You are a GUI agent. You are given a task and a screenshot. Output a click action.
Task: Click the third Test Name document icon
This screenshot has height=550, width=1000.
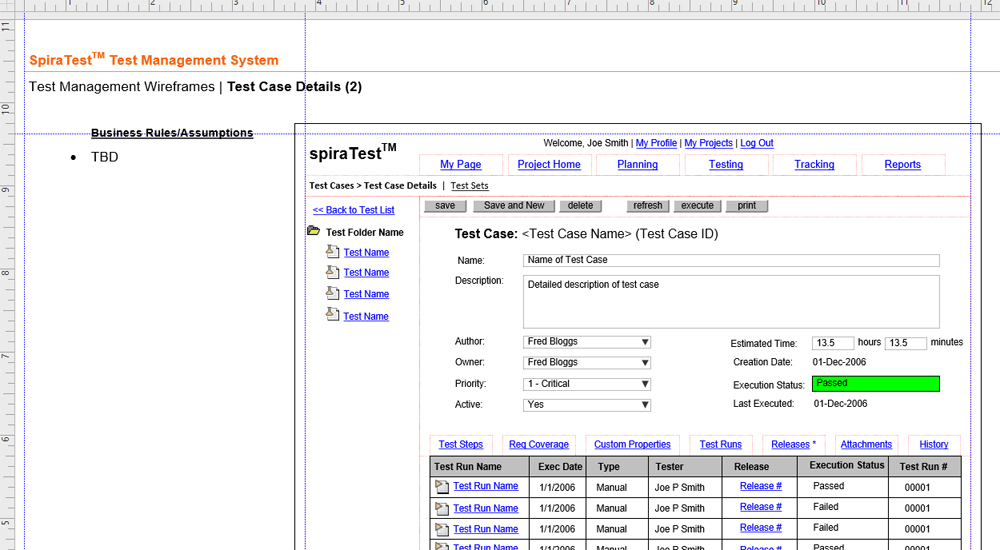333,293
